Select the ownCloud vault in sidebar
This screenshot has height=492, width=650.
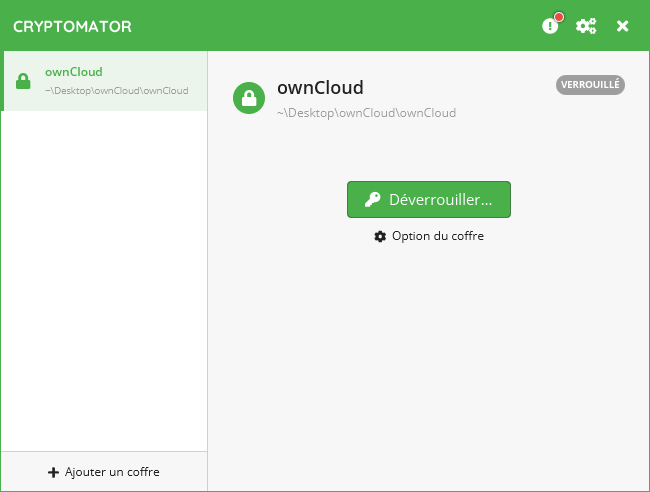pos(104,81)
